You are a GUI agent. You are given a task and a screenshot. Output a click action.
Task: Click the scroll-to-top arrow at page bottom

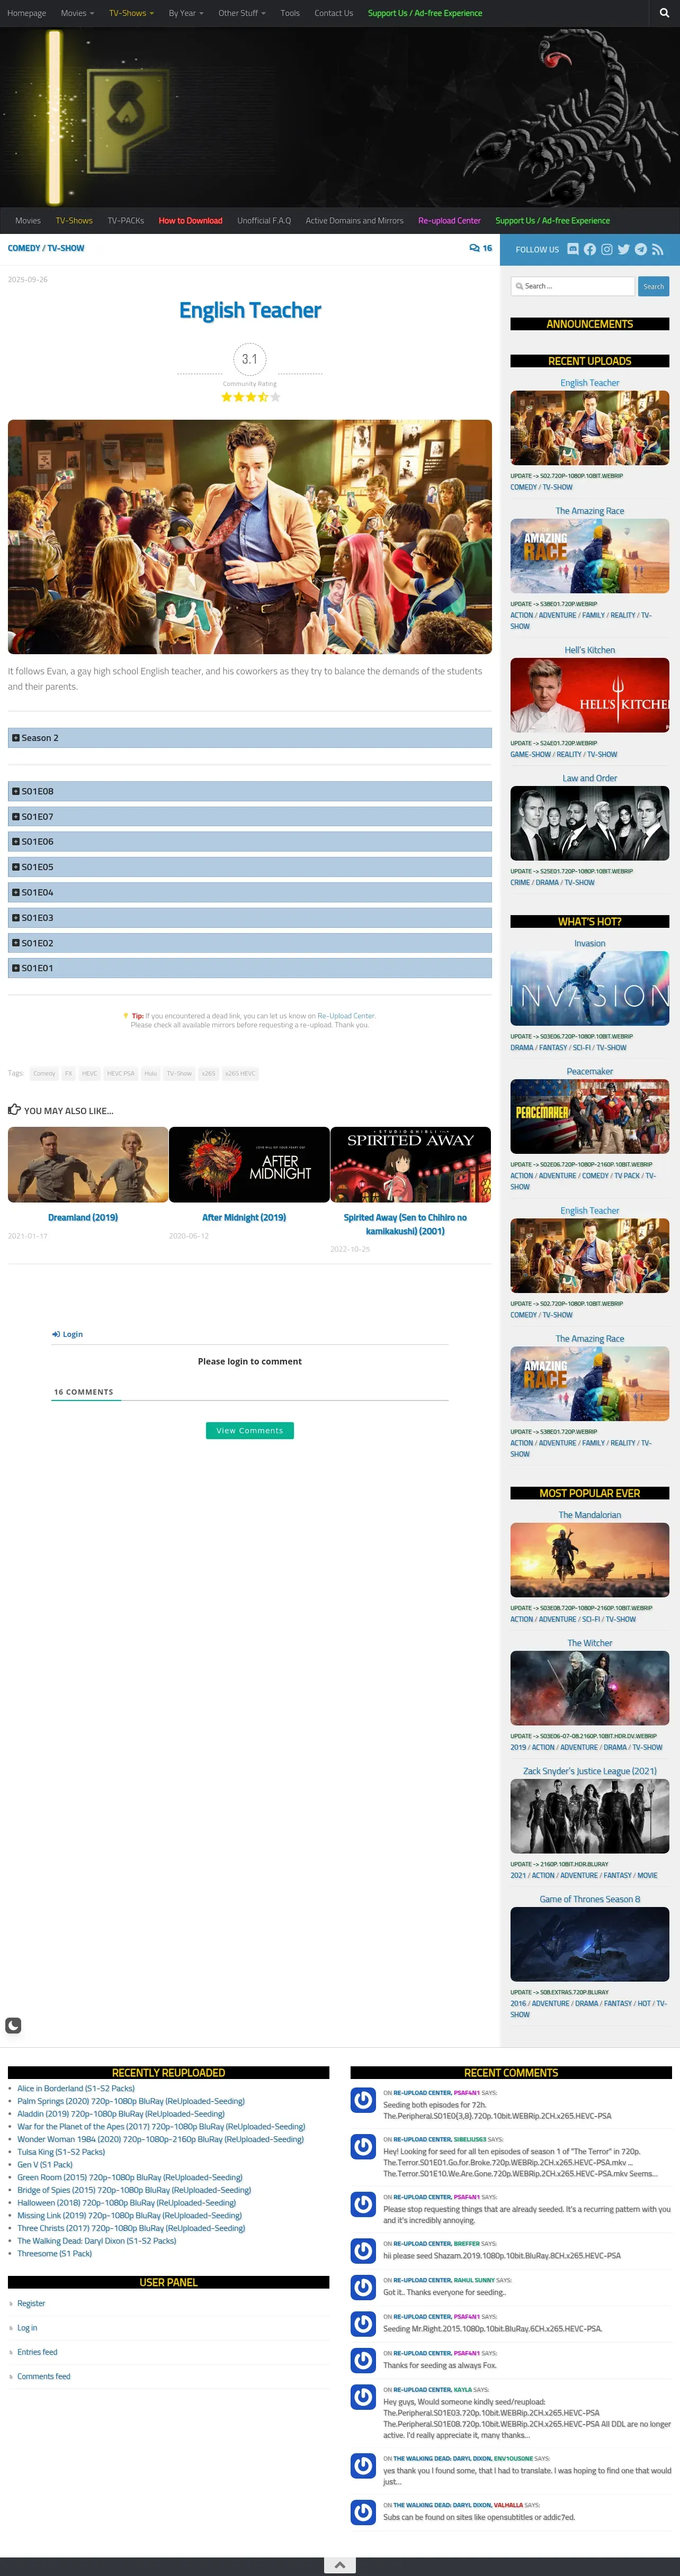click(340, 2565)
